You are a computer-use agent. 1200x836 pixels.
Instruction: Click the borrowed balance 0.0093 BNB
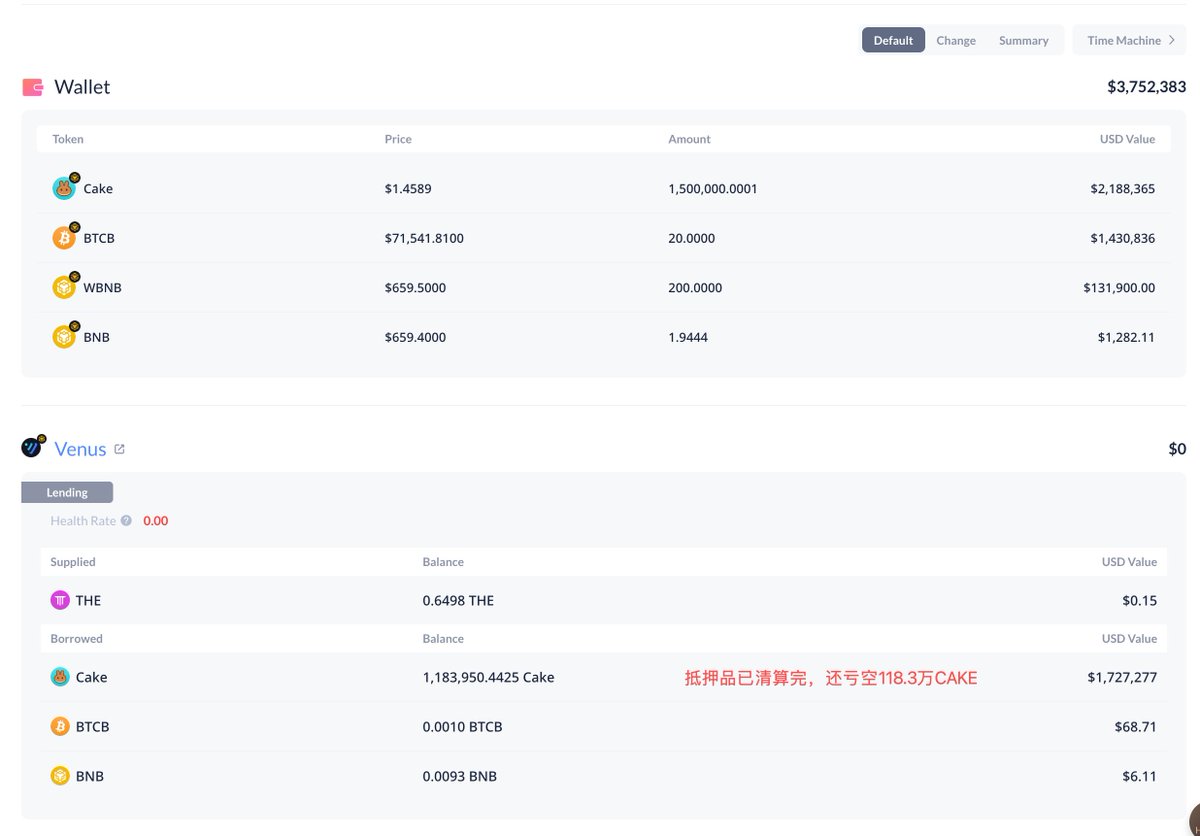459,776
